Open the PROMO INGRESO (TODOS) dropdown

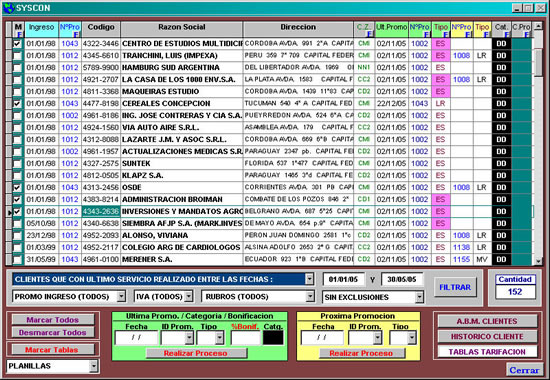coord(121,296)
